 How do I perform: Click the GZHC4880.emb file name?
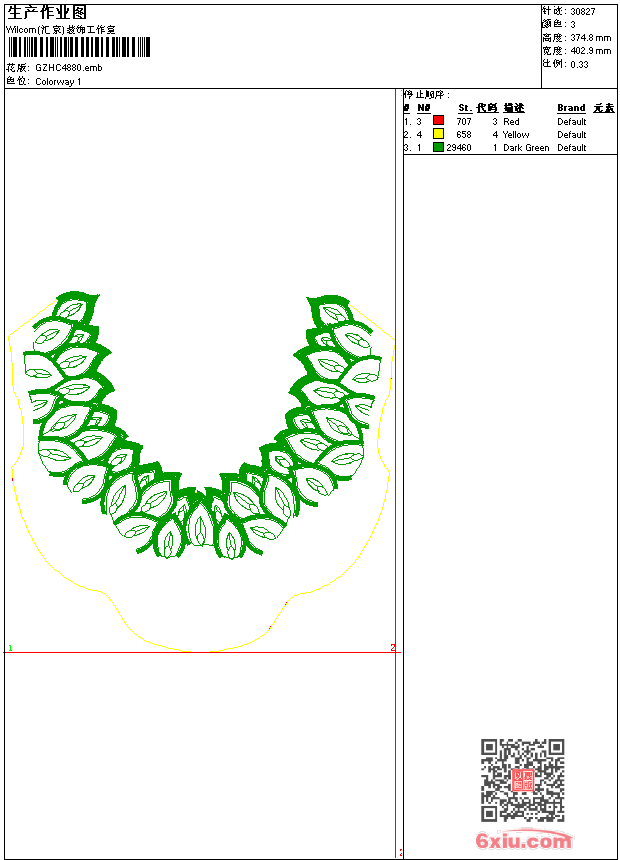69,68
